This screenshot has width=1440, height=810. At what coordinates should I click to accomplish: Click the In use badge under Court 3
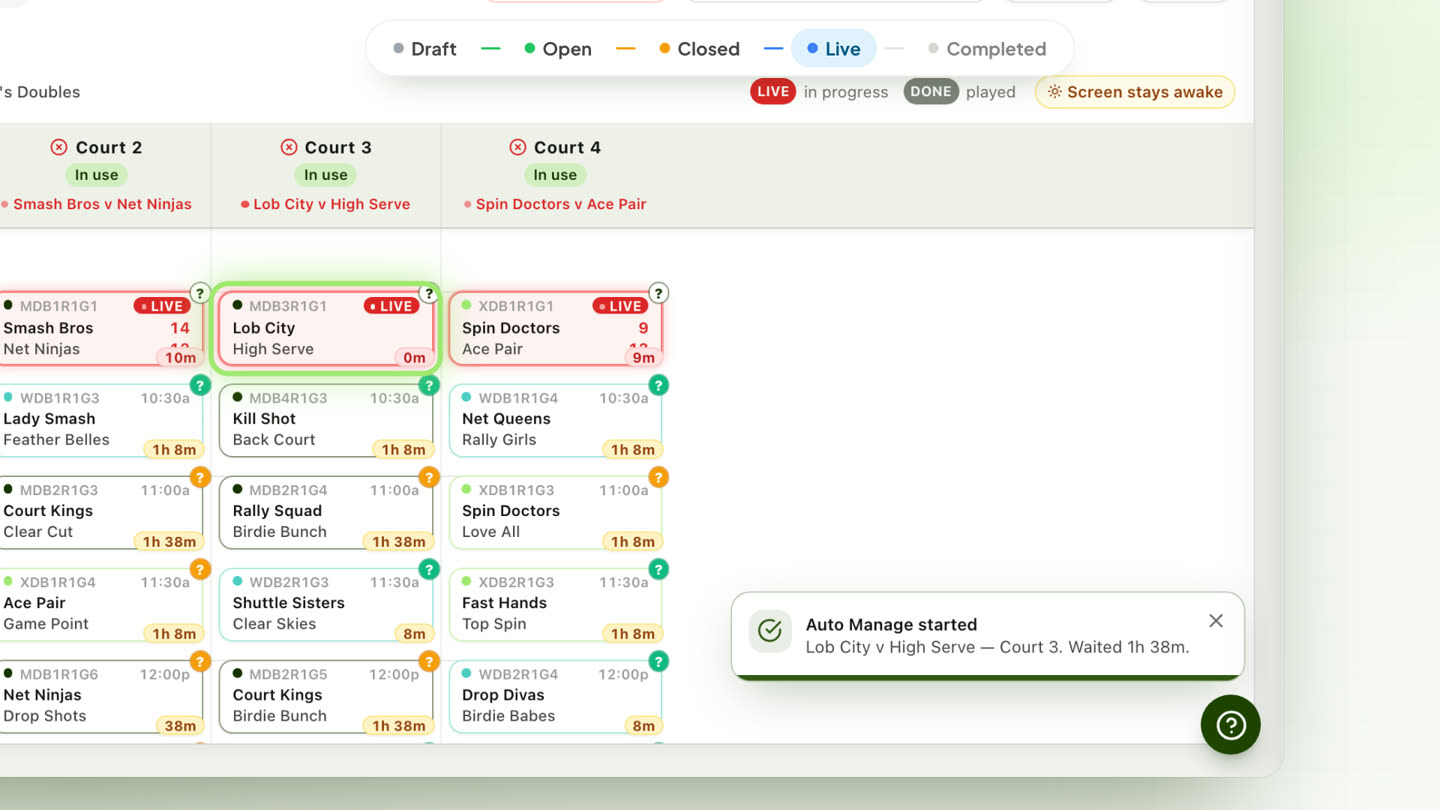[326, 175]
